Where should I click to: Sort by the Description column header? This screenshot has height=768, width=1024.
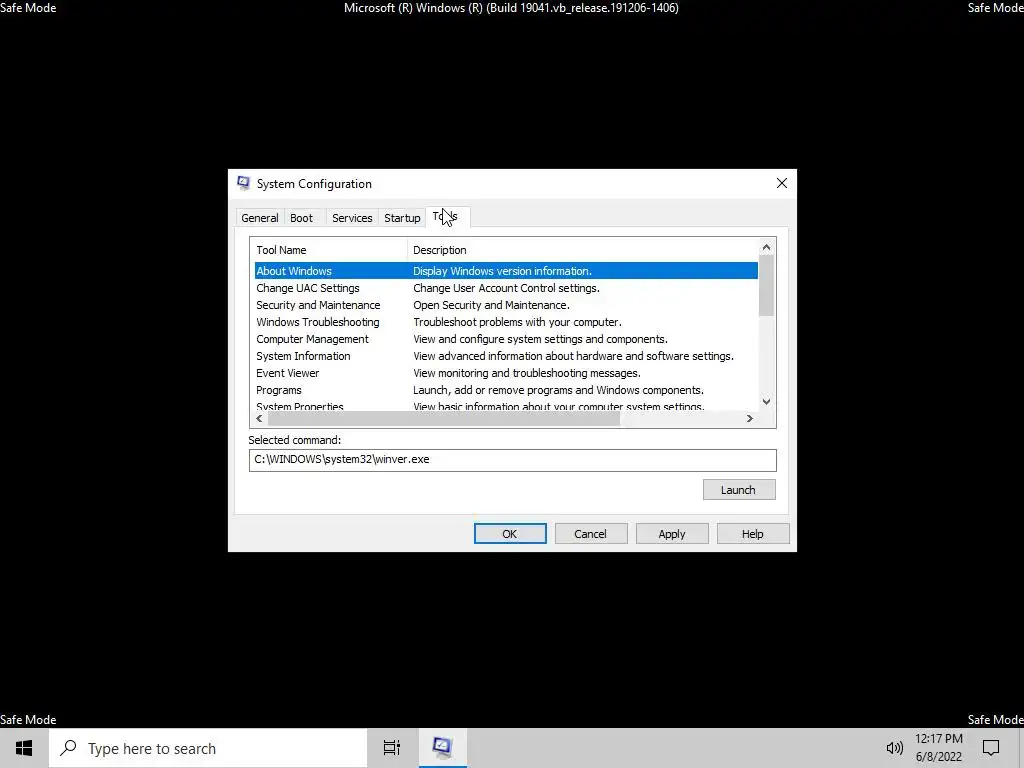click(583, 250)
